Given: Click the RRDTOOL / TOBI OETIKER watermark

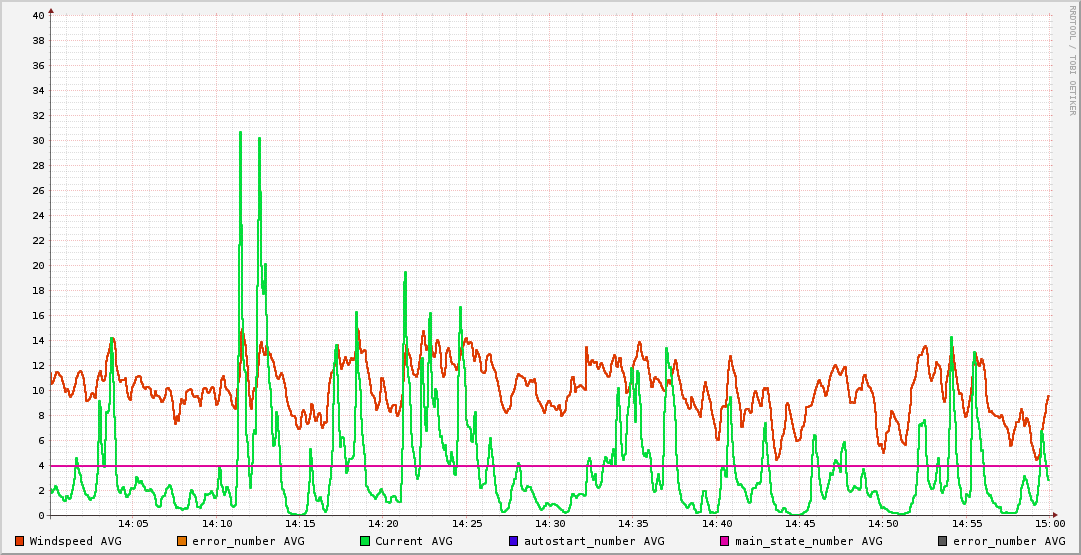Looking at the screenshot, I should [x=1072, y=60].
